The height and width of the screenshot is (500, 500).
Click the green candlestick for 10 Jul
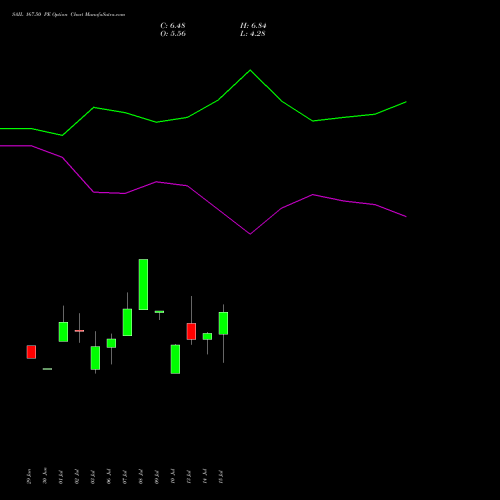coord(175,359)
